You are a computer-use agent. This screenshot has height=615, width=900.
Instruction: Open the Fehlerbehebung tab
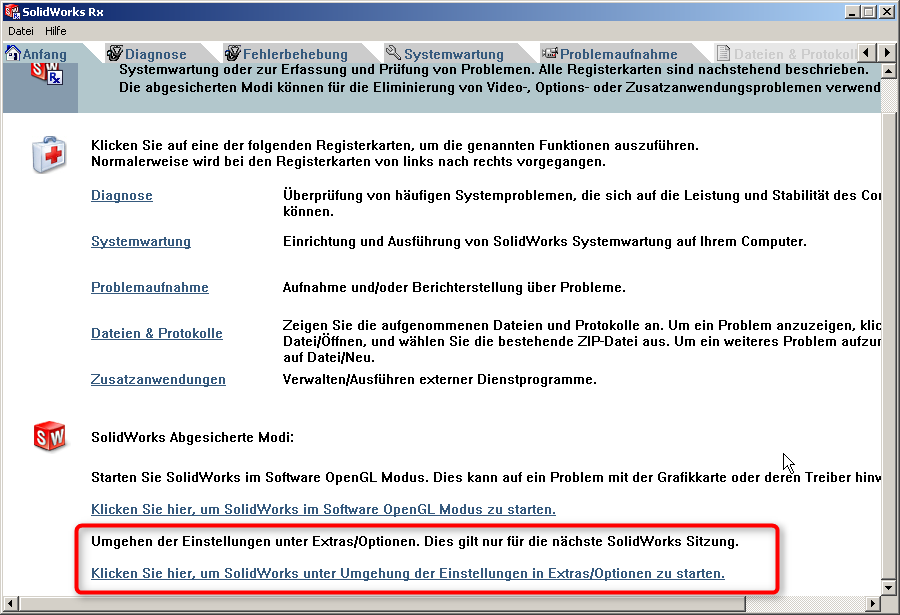tap(295, 54)
